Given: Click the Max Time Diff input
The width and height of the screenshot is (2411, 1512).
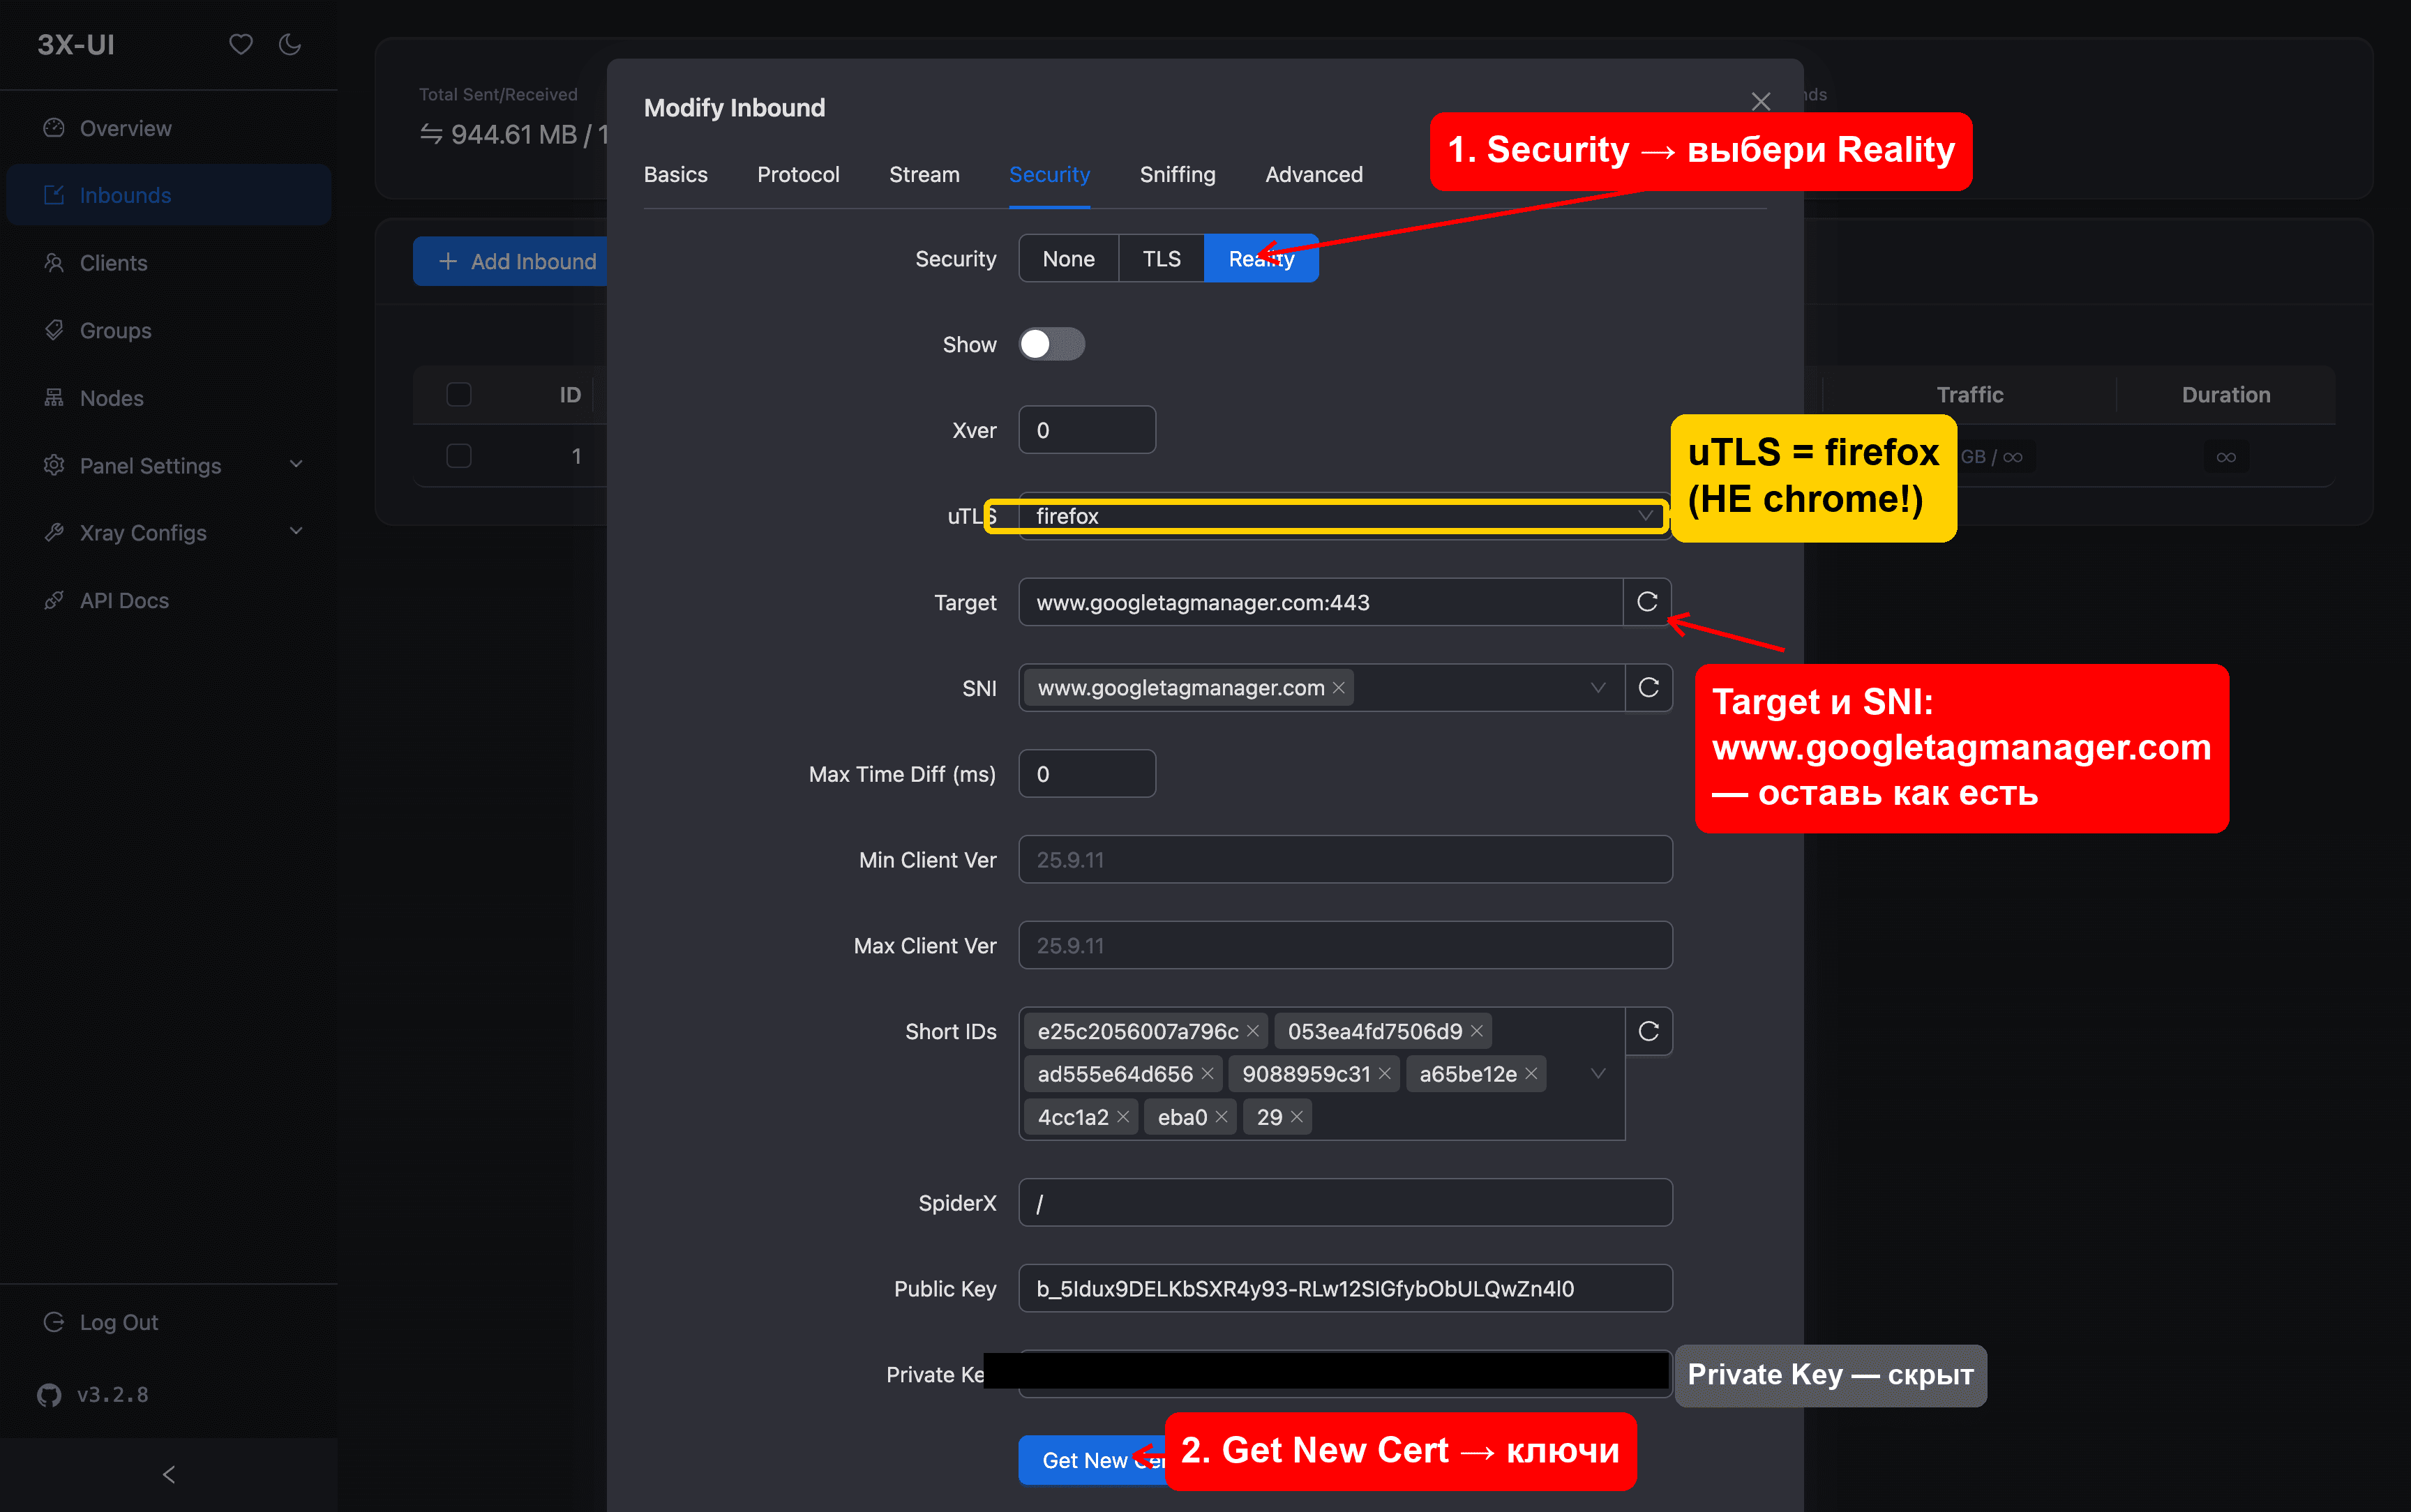Looking at the screenshot, I should (1087, 774).
